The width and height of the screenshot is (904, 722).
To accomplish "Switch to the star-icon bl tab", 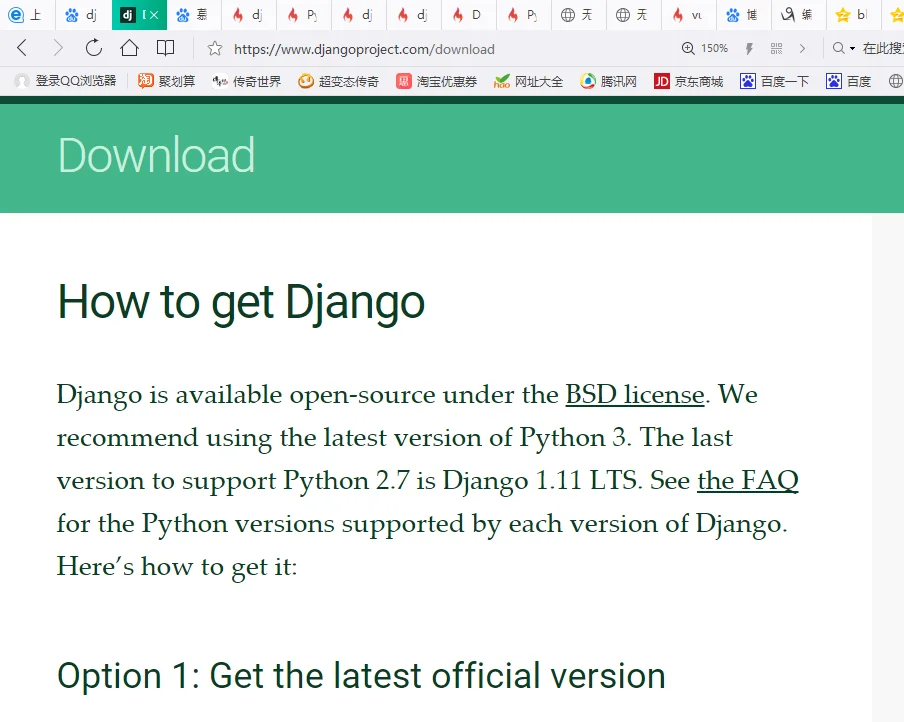I will [854, 15].
